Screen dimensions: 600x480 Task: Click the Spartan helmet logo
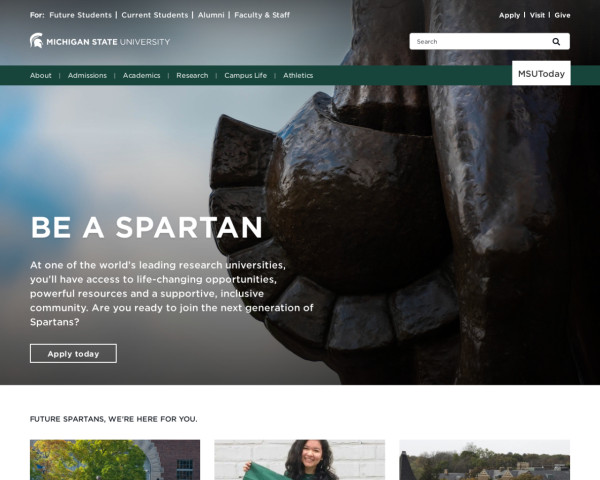(x=36, y=41)
